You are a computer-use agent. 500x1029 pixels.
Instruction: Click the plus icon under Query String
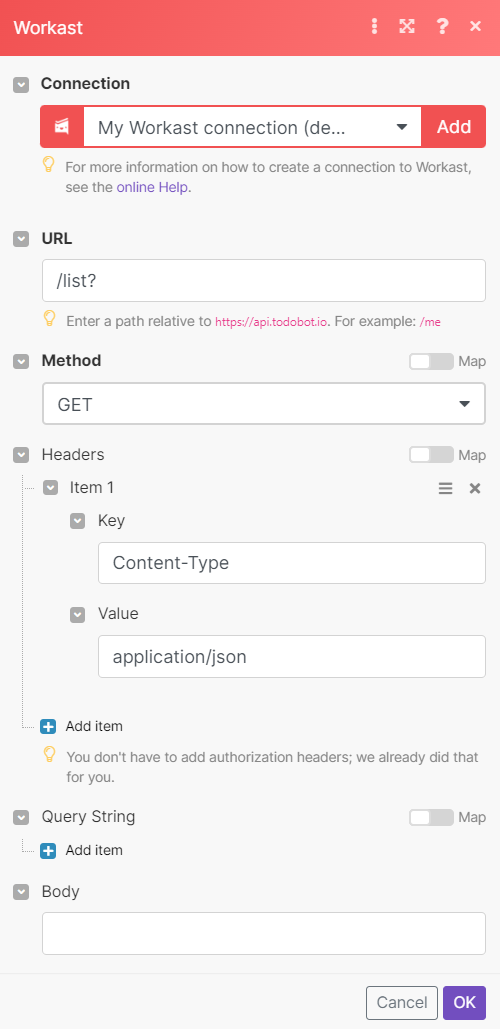[48, 850]
